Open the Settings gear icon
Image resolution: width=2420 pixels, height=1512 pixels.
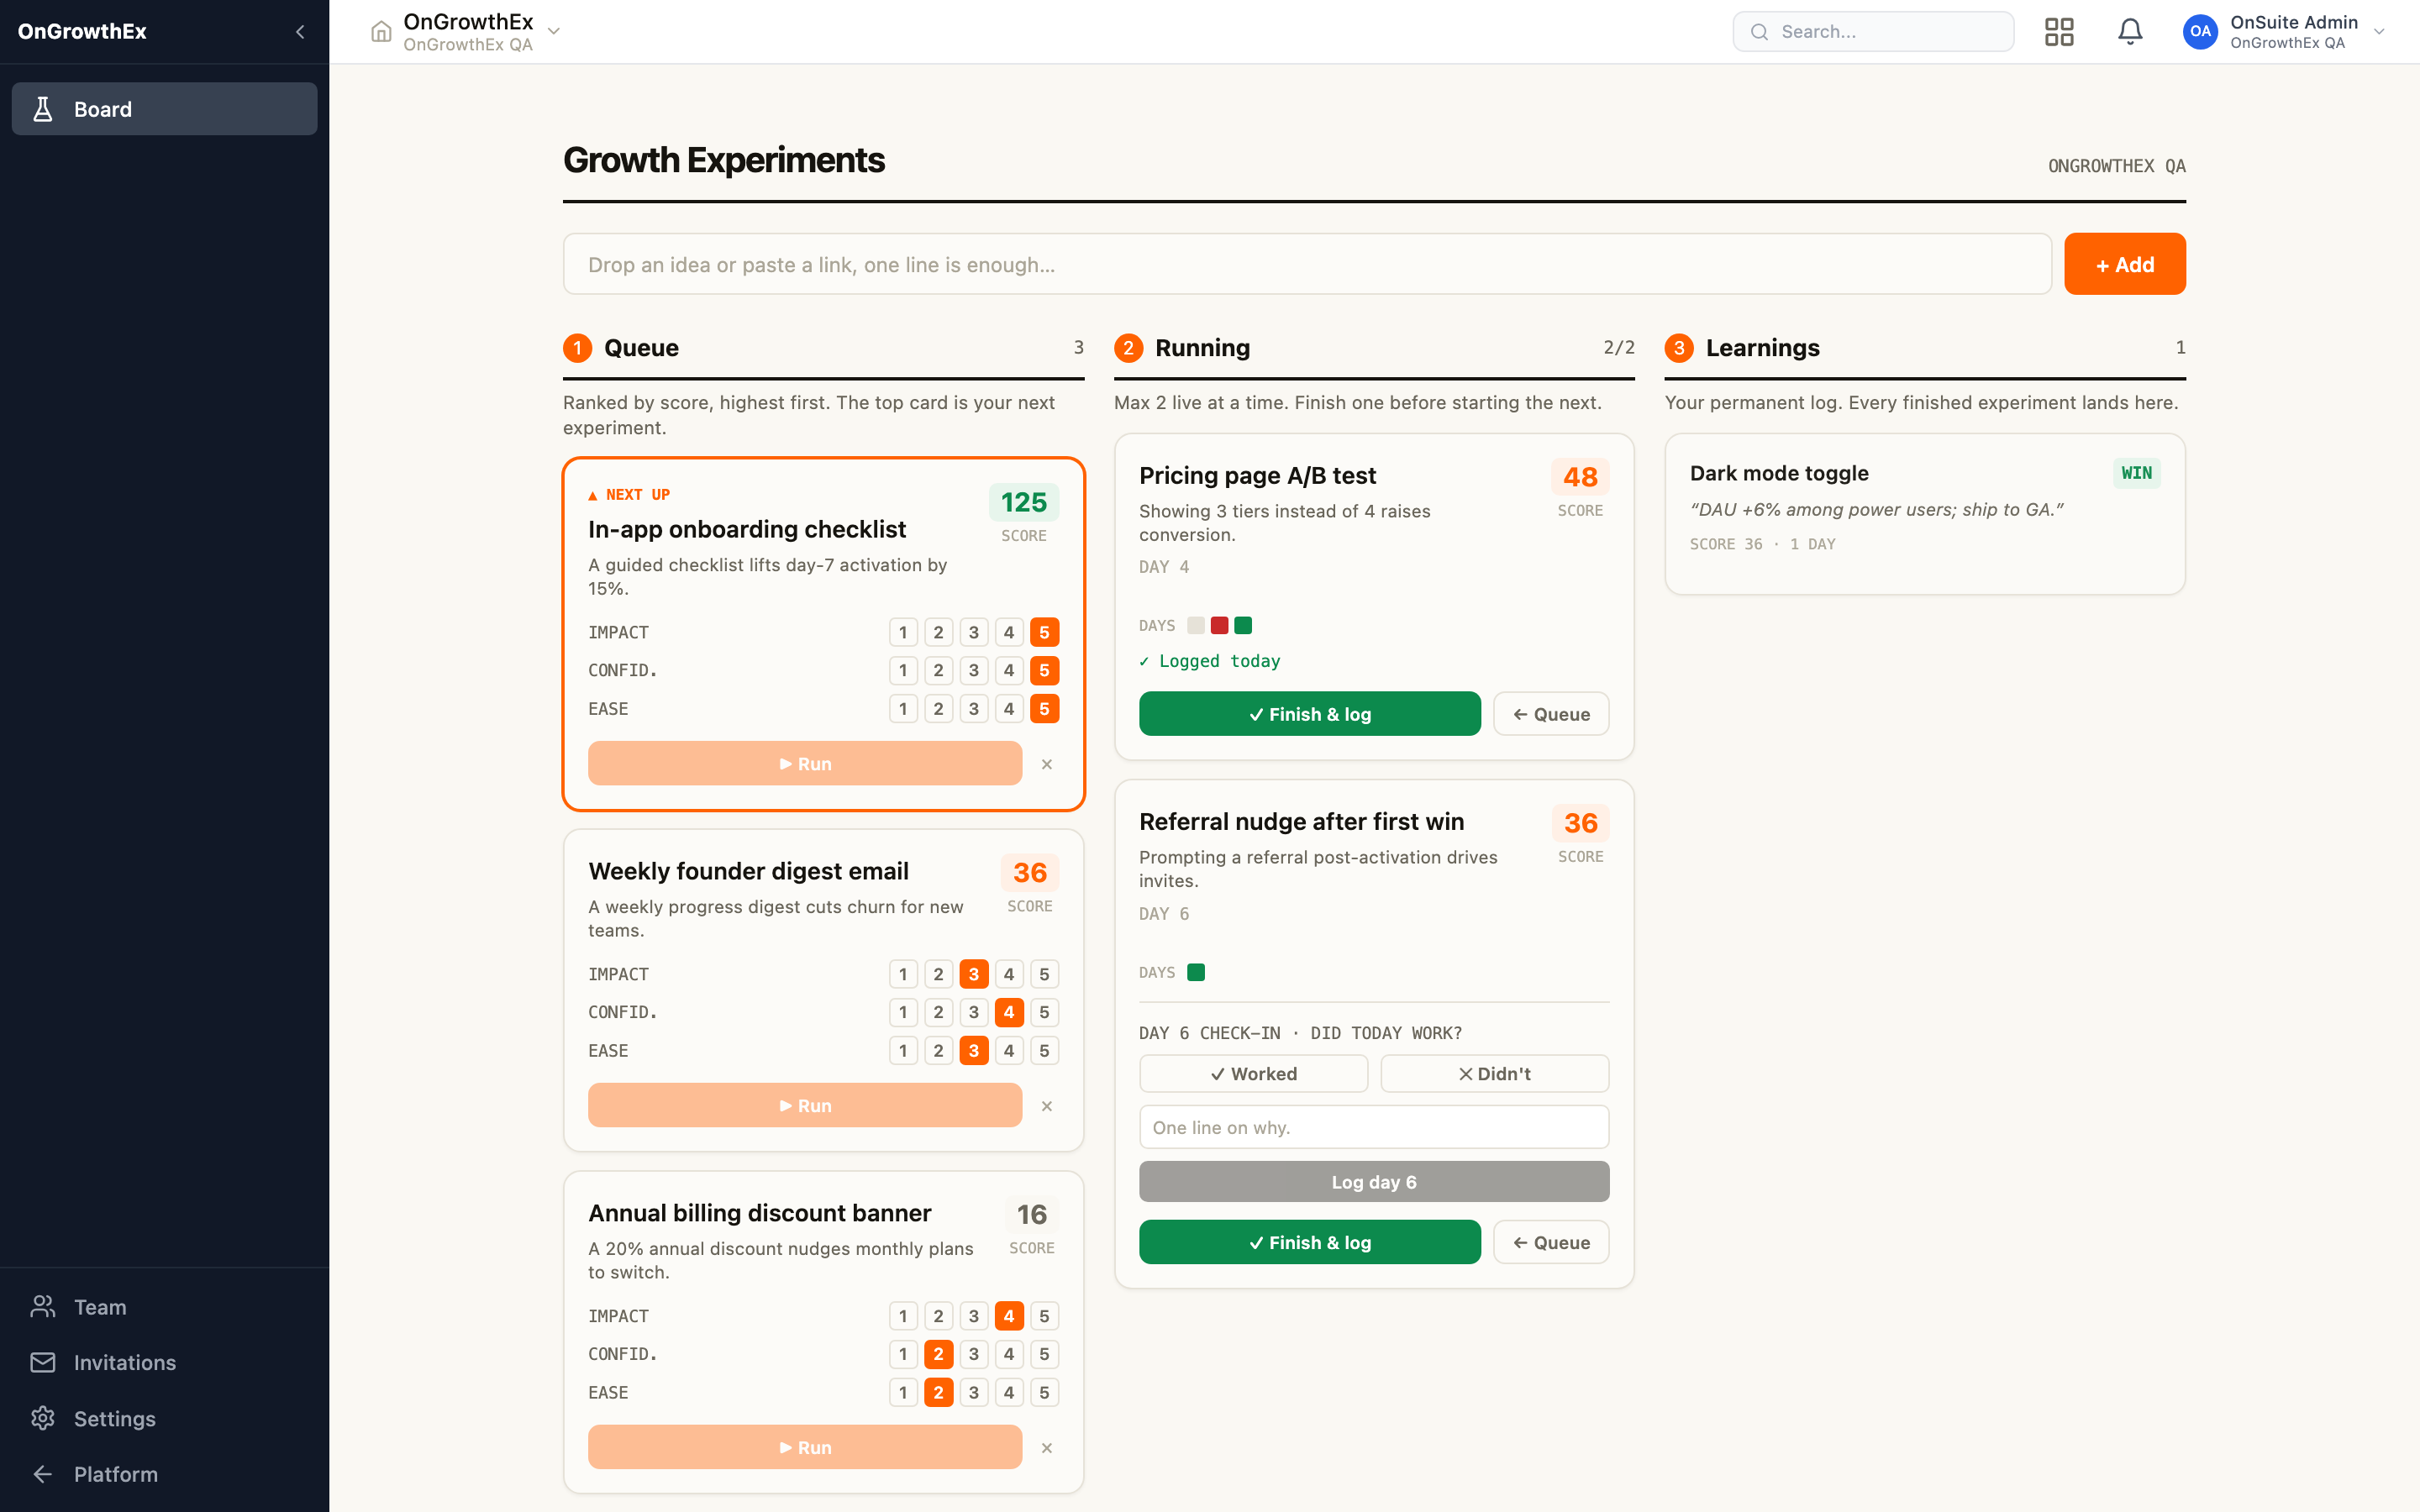pyautogui.click(x=43, y=1418)
